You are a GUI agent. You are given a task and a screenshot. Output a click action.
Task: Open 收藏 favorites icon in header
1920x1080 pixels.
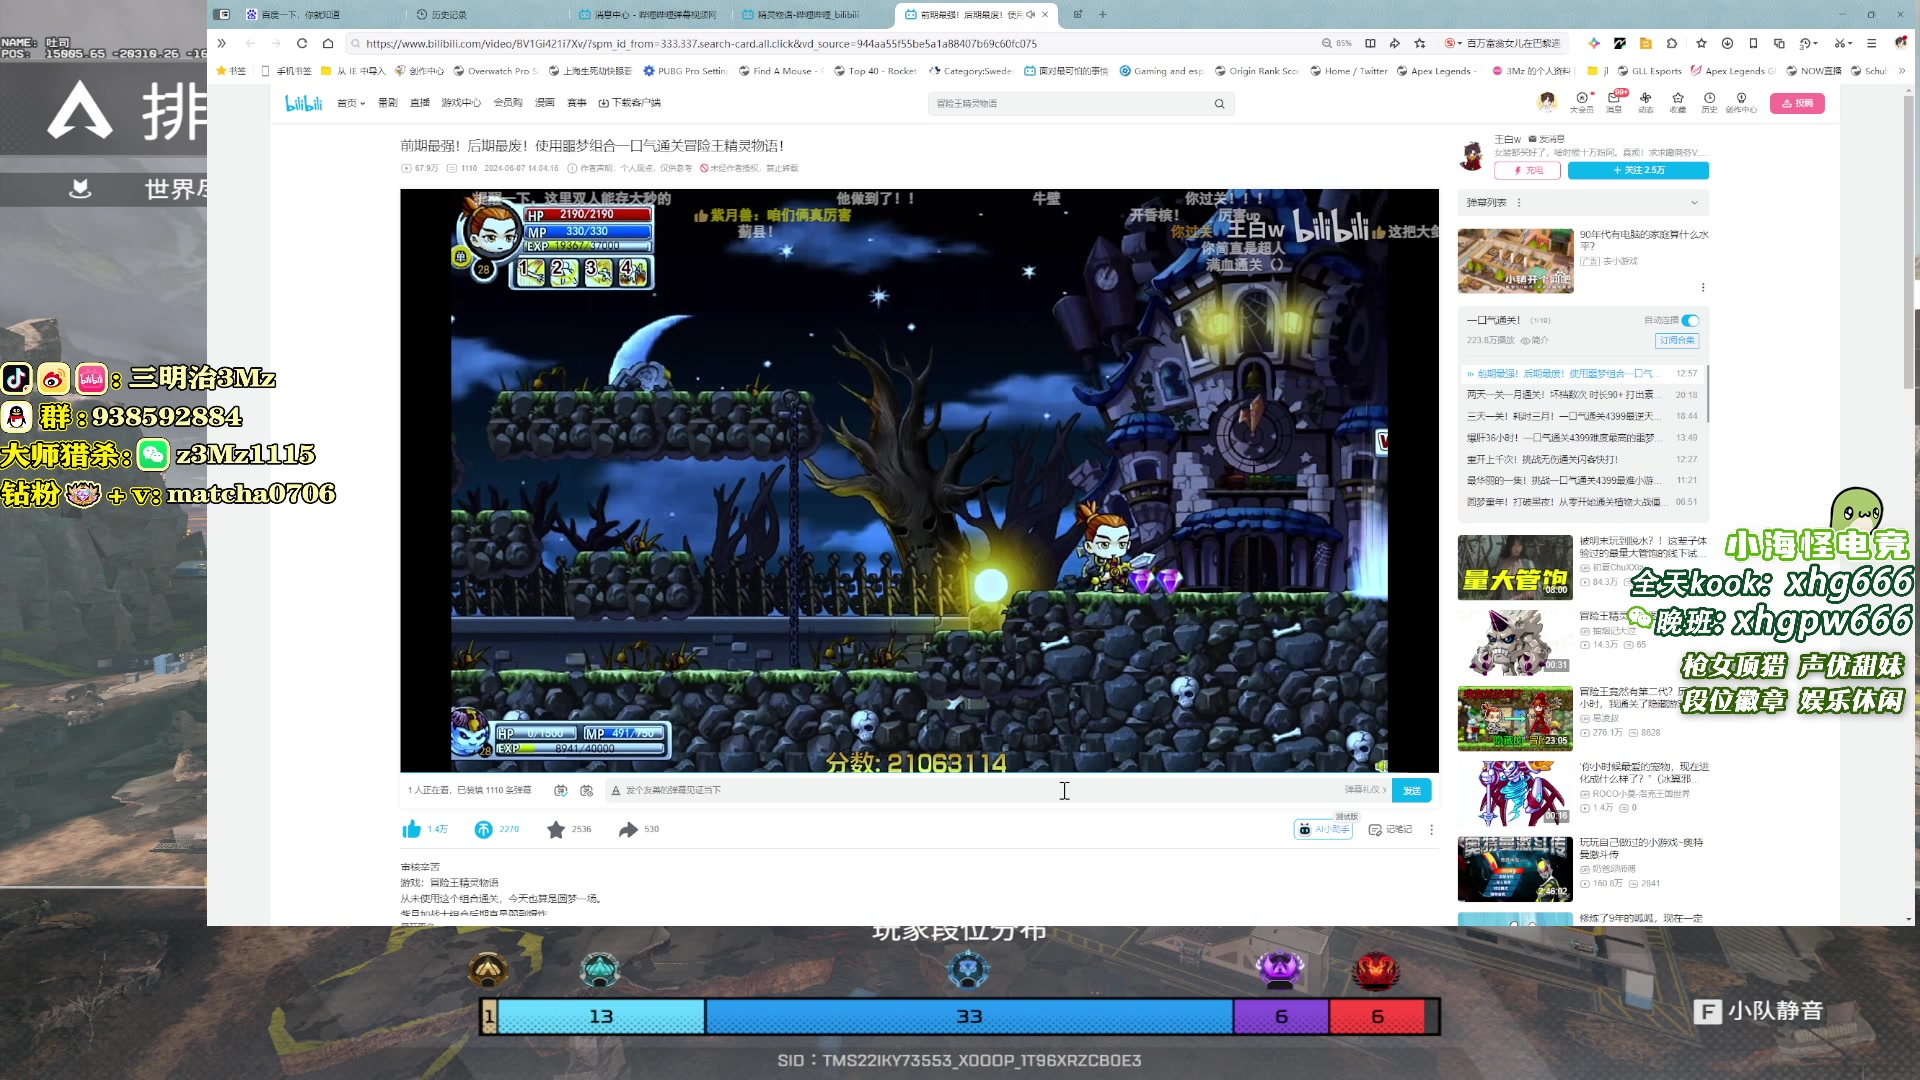click(x=1678, y=102)
